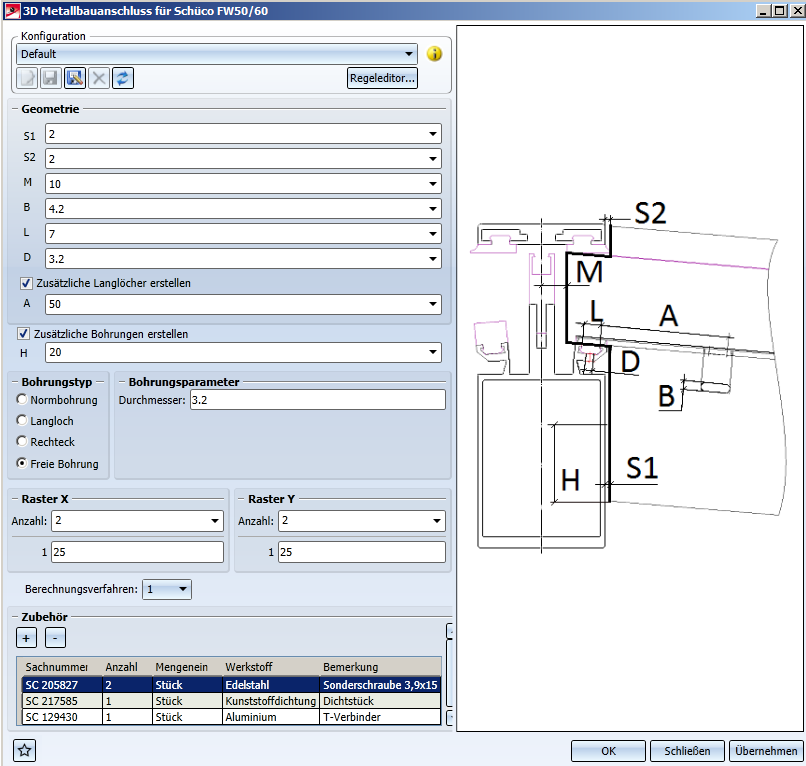806x766 pixels.
Task: Open the B value dropdown
Action: pos(433,209)
